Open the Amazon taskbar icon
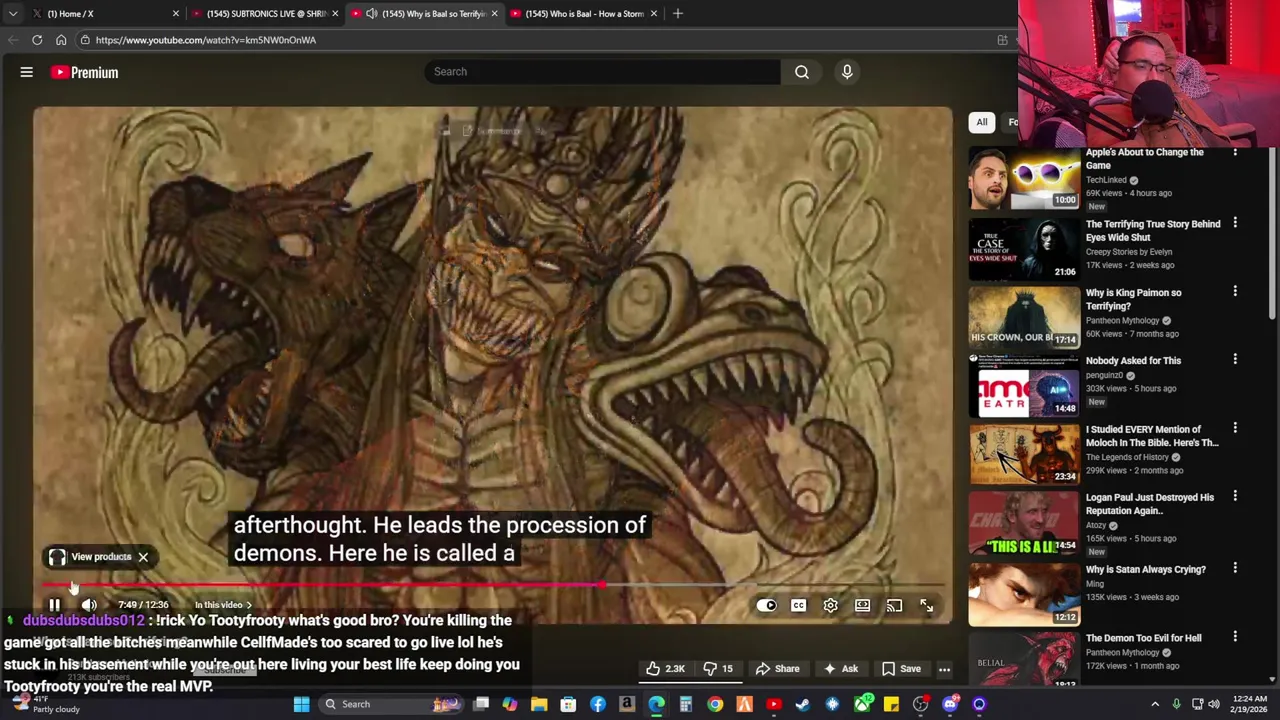Image resolution: width=1280 pixels, height=720 pixels. coord(627,704)
